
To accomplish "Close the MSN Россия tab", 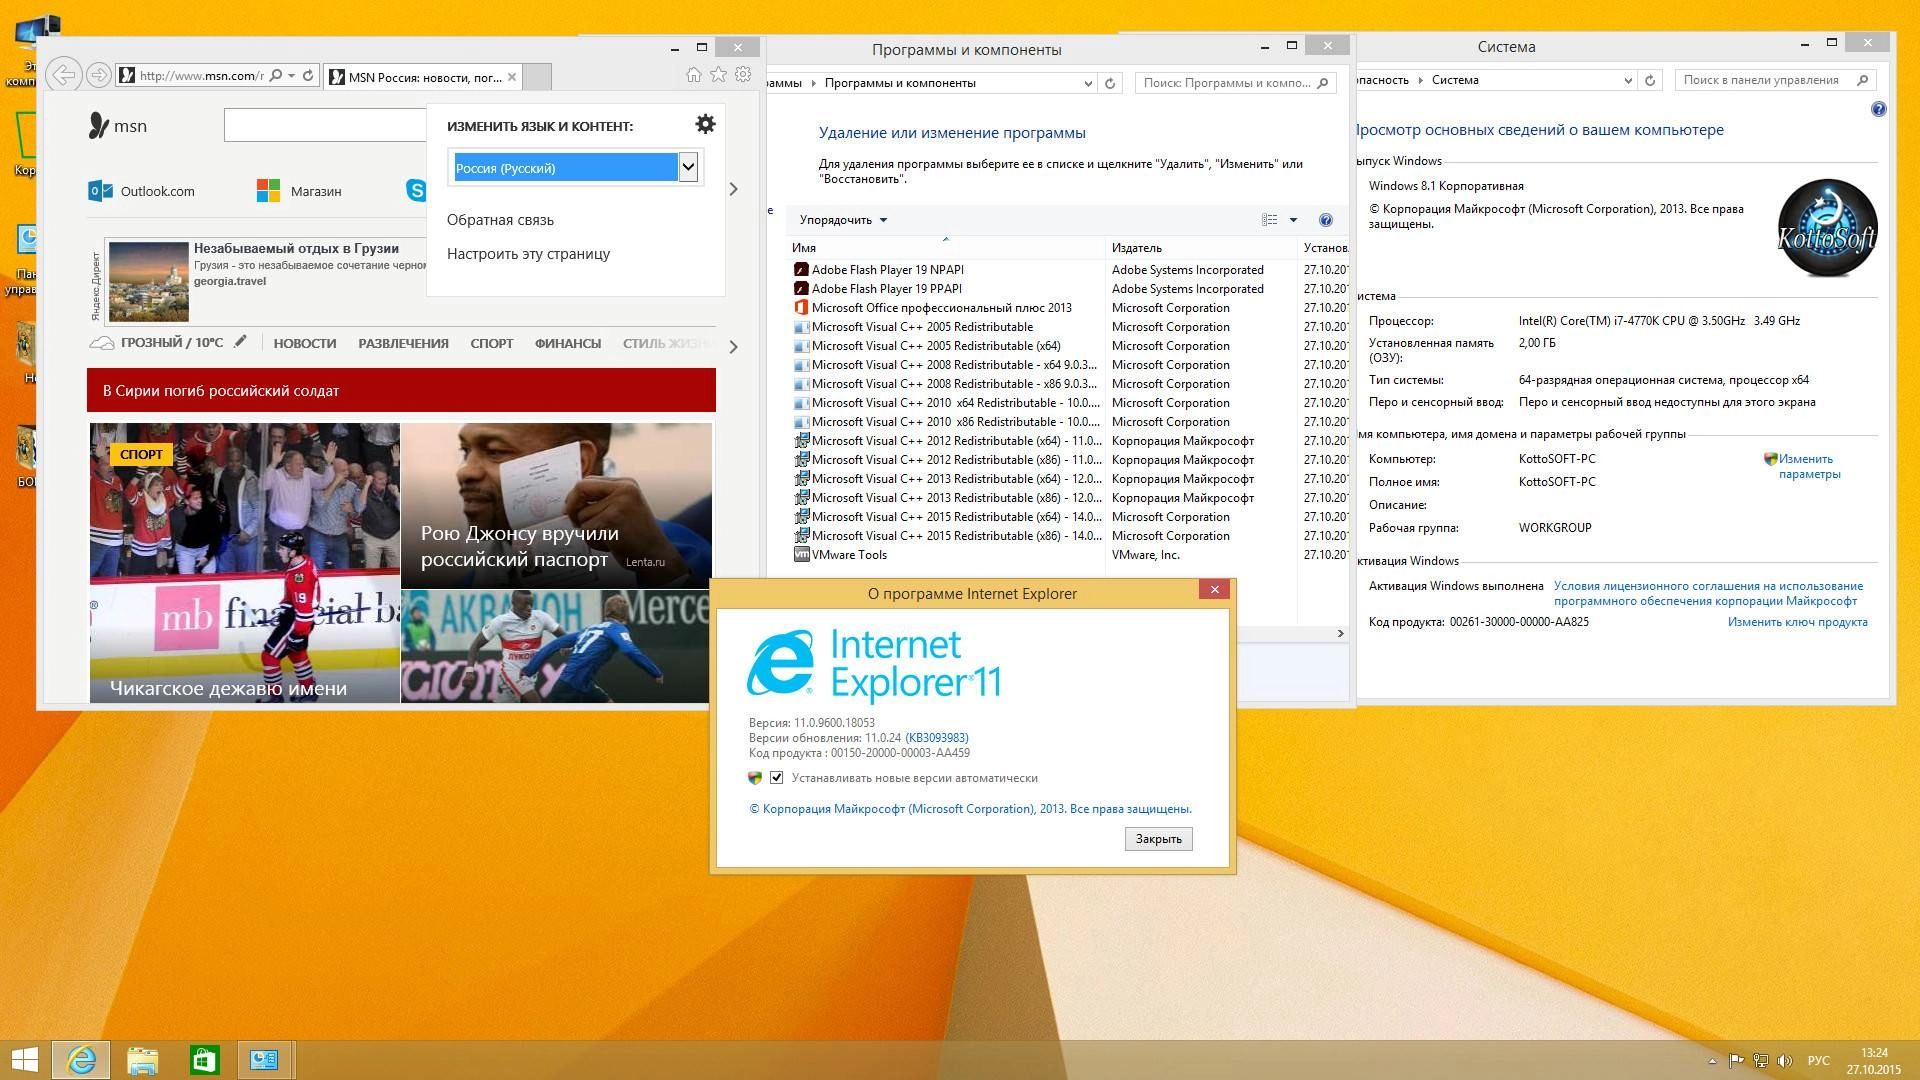I will 512,77.
